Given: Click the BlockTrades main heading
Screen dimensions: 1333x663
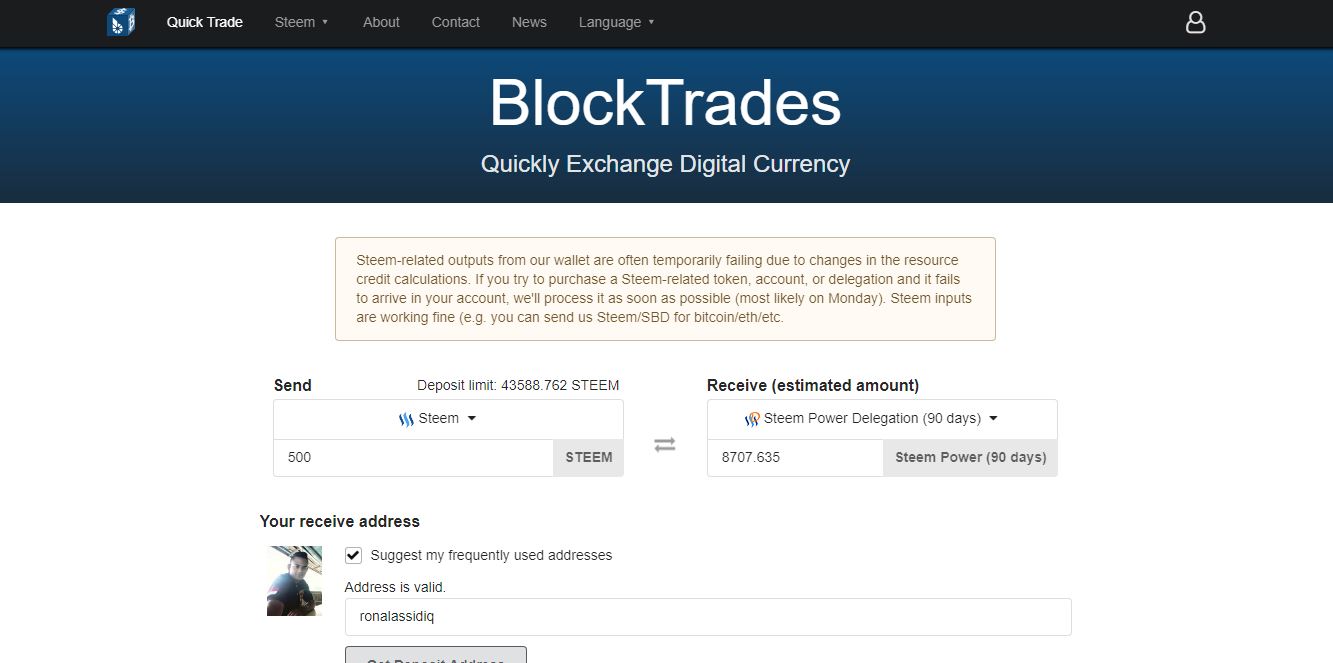Looking at the screenshot, I should 665,103.
